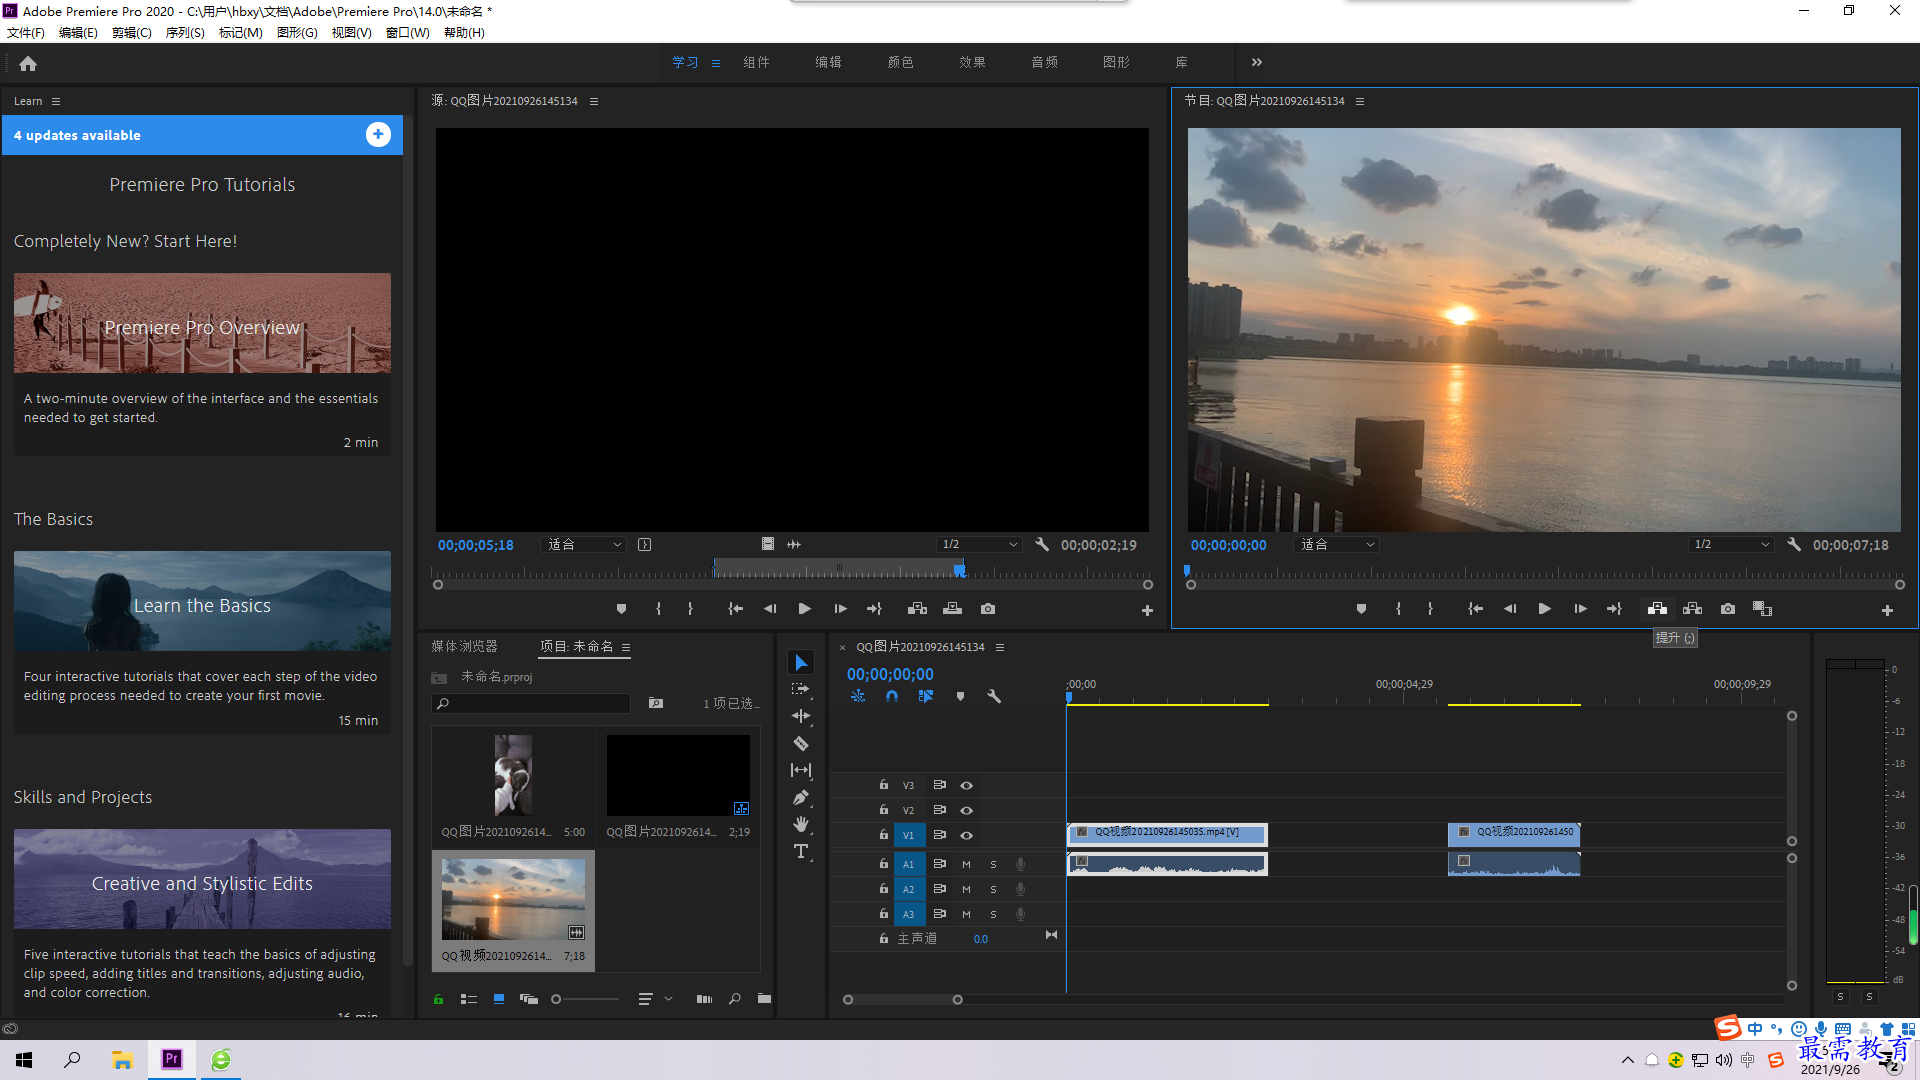Image resolution: width=1920 pixels, height=1080 pixels.
Task: Open program monitor zoom dropdown 适合
Action: (x=1337, y=545)
